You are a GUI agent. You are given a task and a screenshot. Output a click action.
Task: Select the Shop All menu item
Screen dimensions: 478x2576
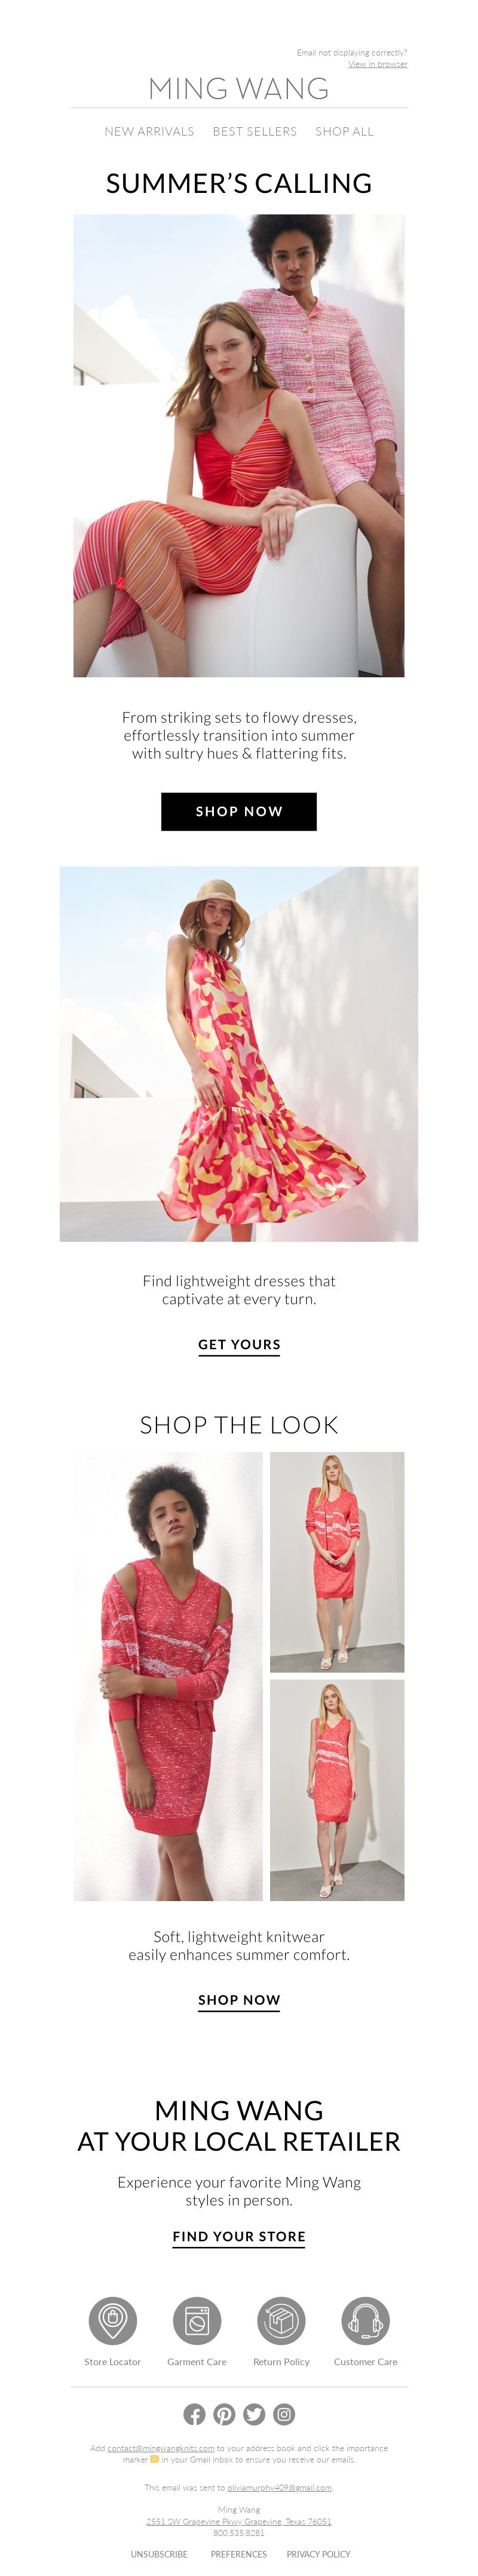(x=344, y=131)
